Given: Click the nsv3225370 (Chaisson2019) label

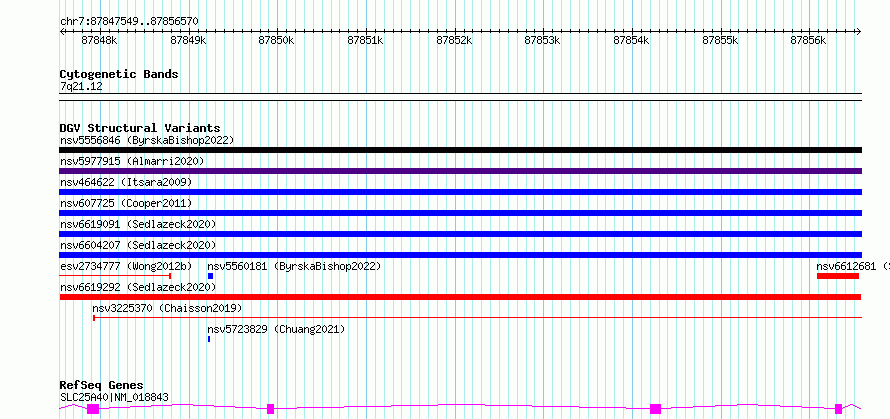Looking at the screenshot, I should (x=167, y=308).
